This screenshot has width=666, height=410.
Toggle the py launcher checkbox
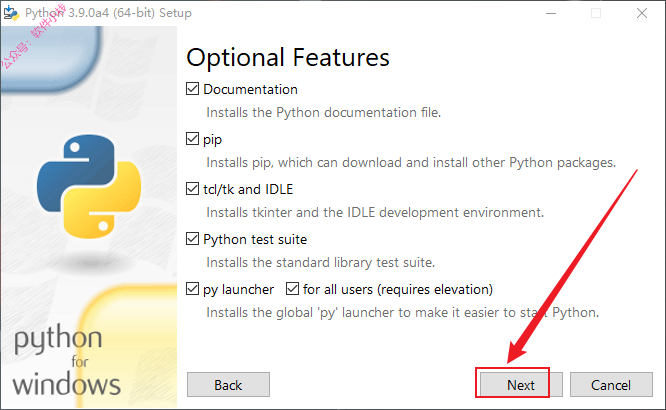(192, 289)
